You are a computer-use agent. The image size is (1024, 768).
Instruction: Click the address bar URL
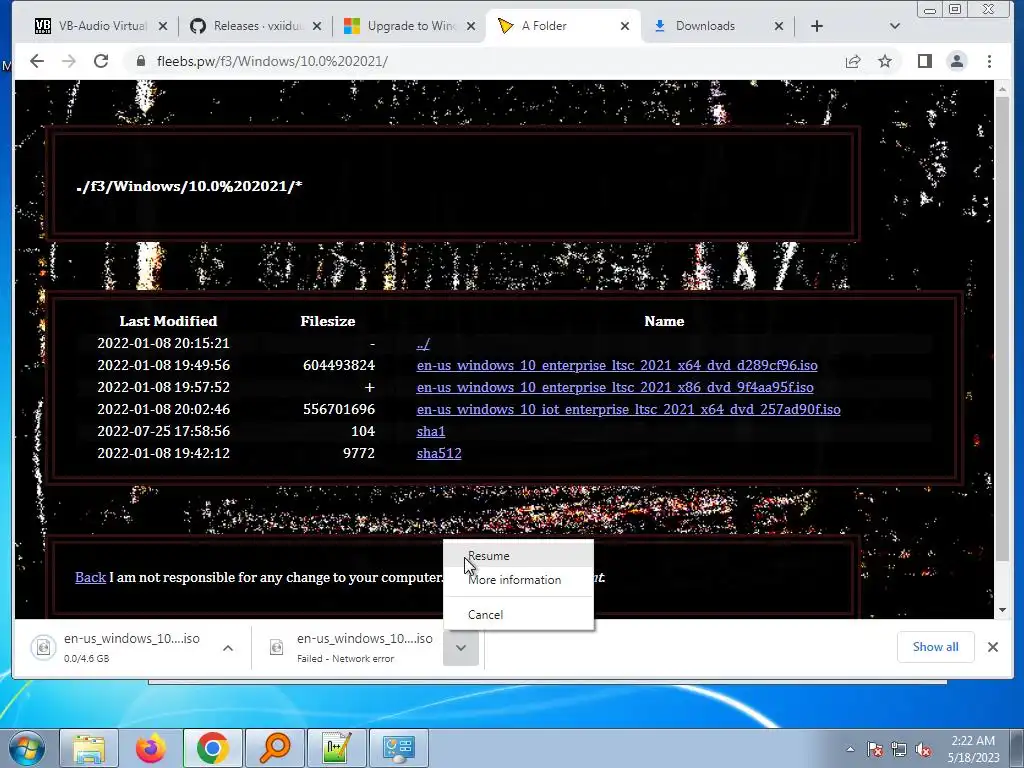(x=272, y=61)
